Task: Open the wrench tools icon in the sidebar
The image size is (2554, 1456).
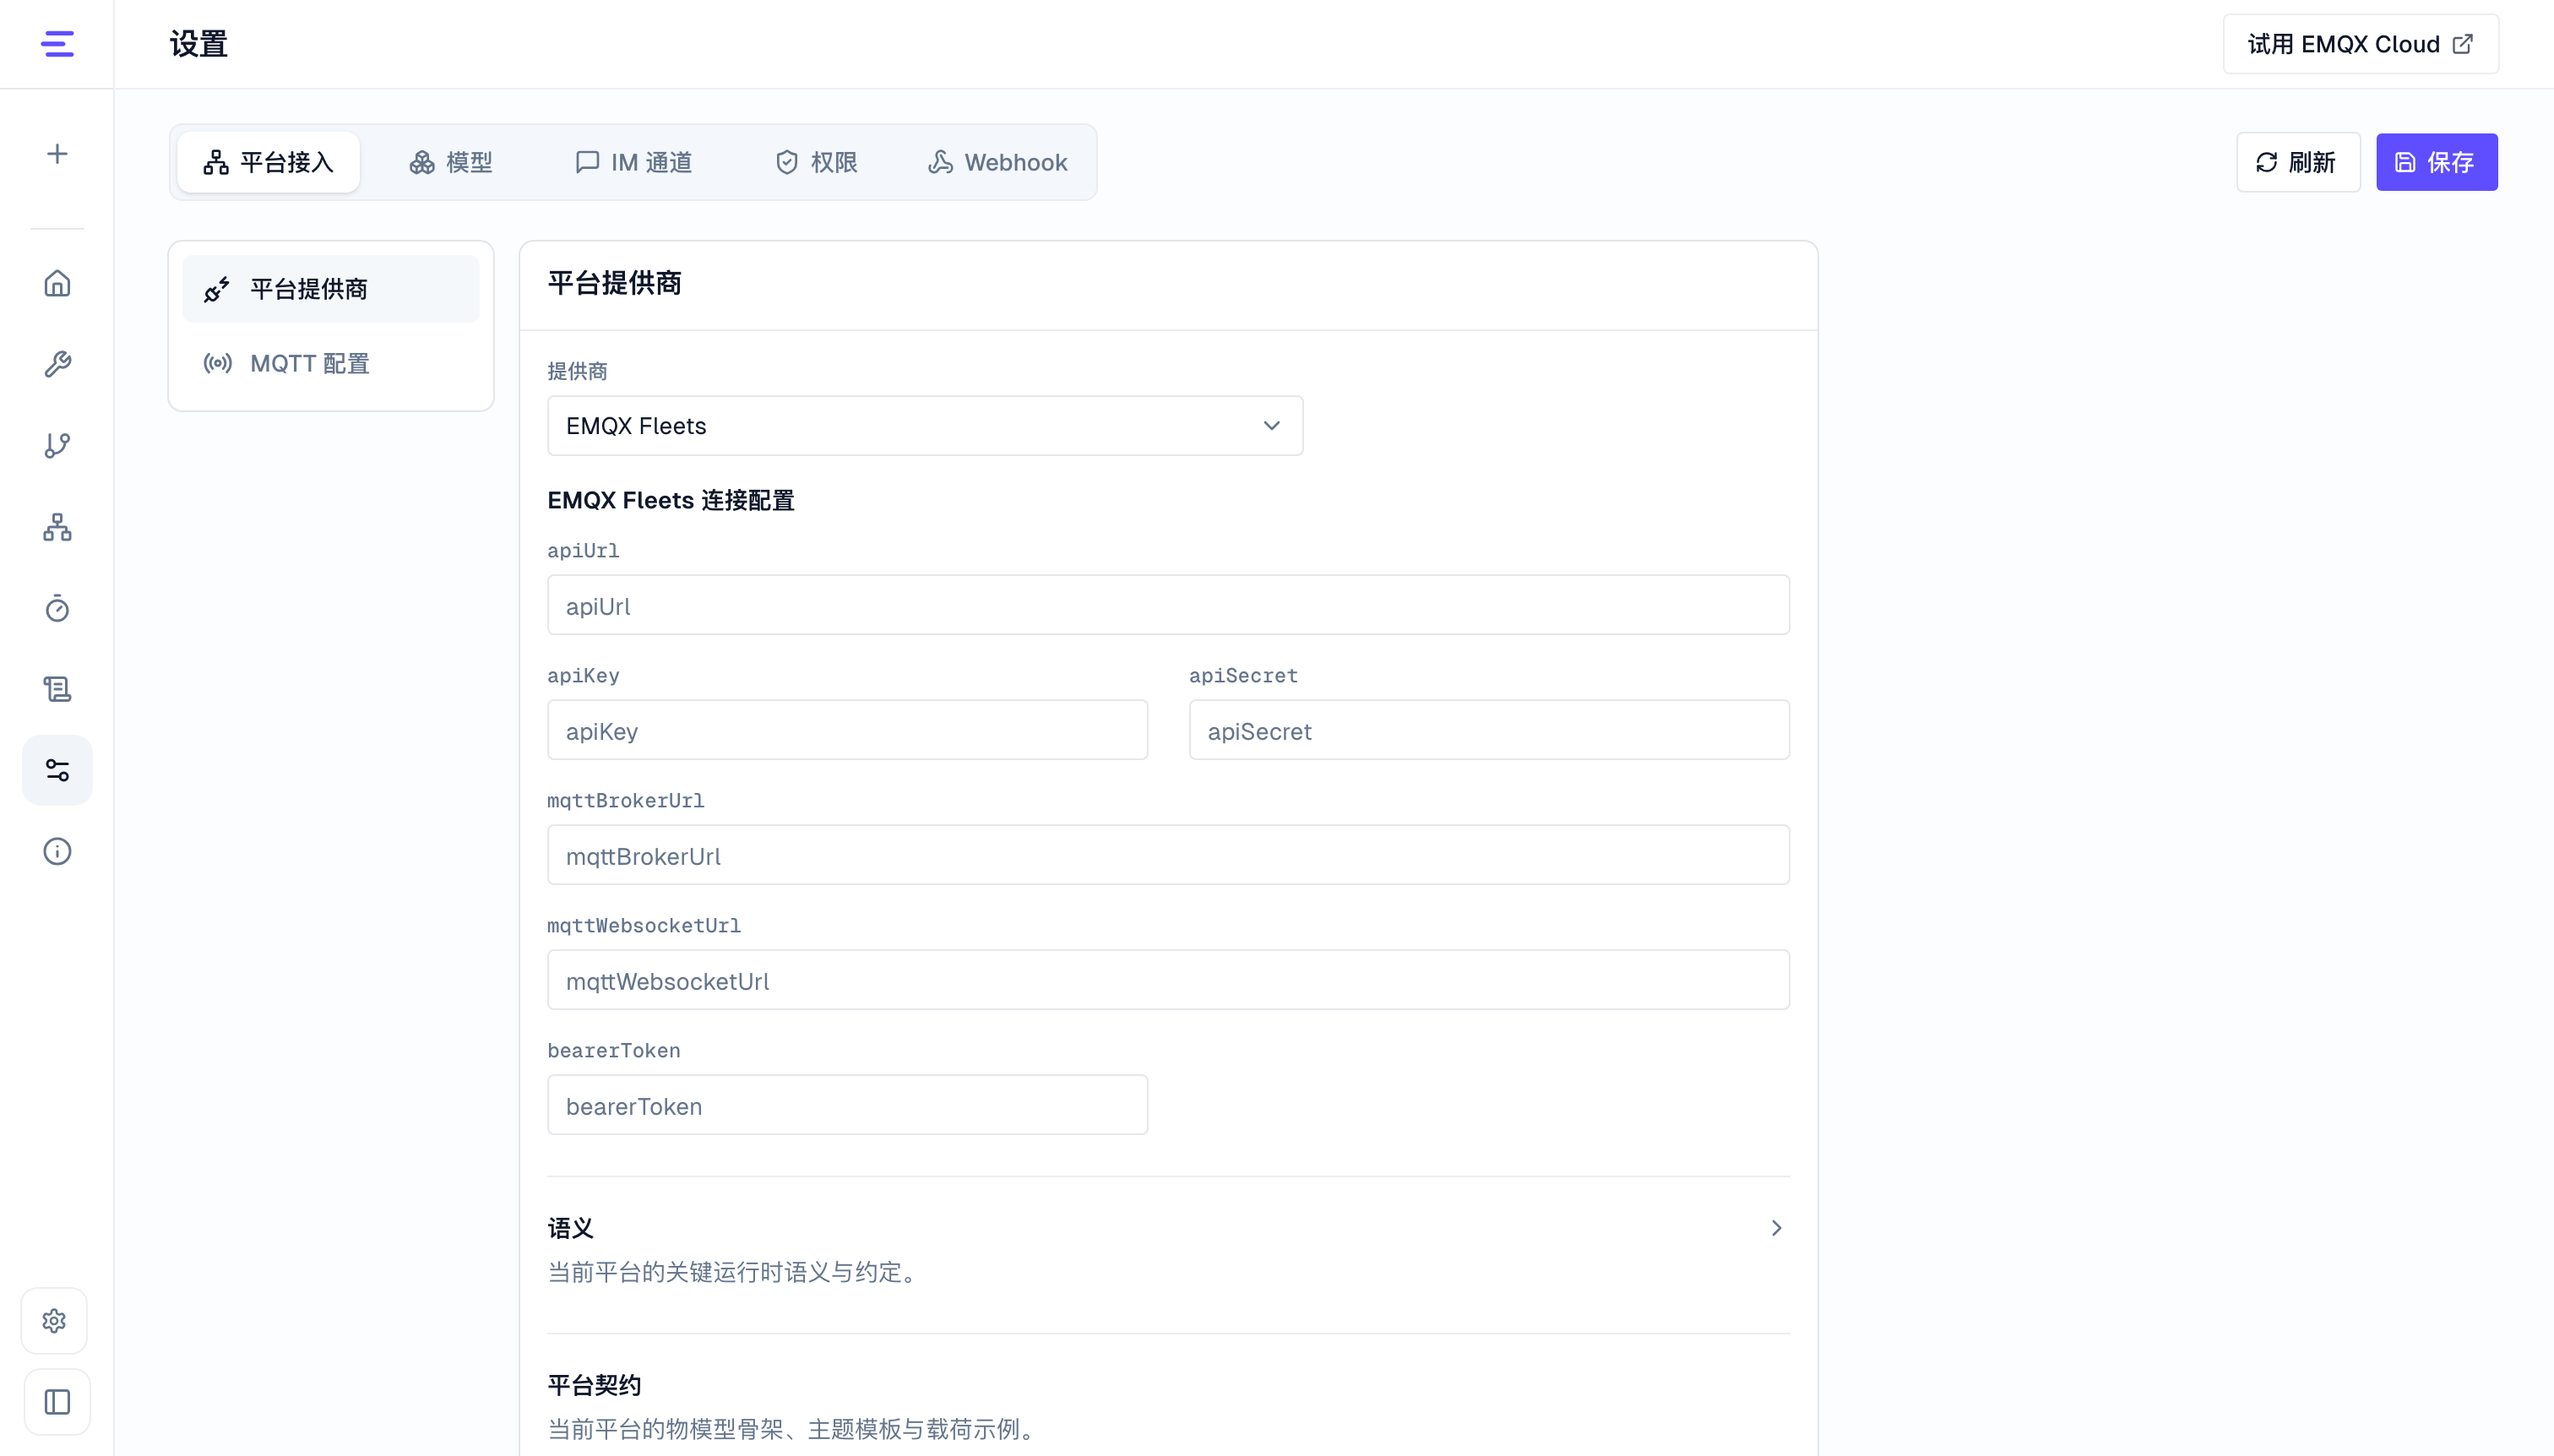Action: pyautogui.click(x=57, y=364)
